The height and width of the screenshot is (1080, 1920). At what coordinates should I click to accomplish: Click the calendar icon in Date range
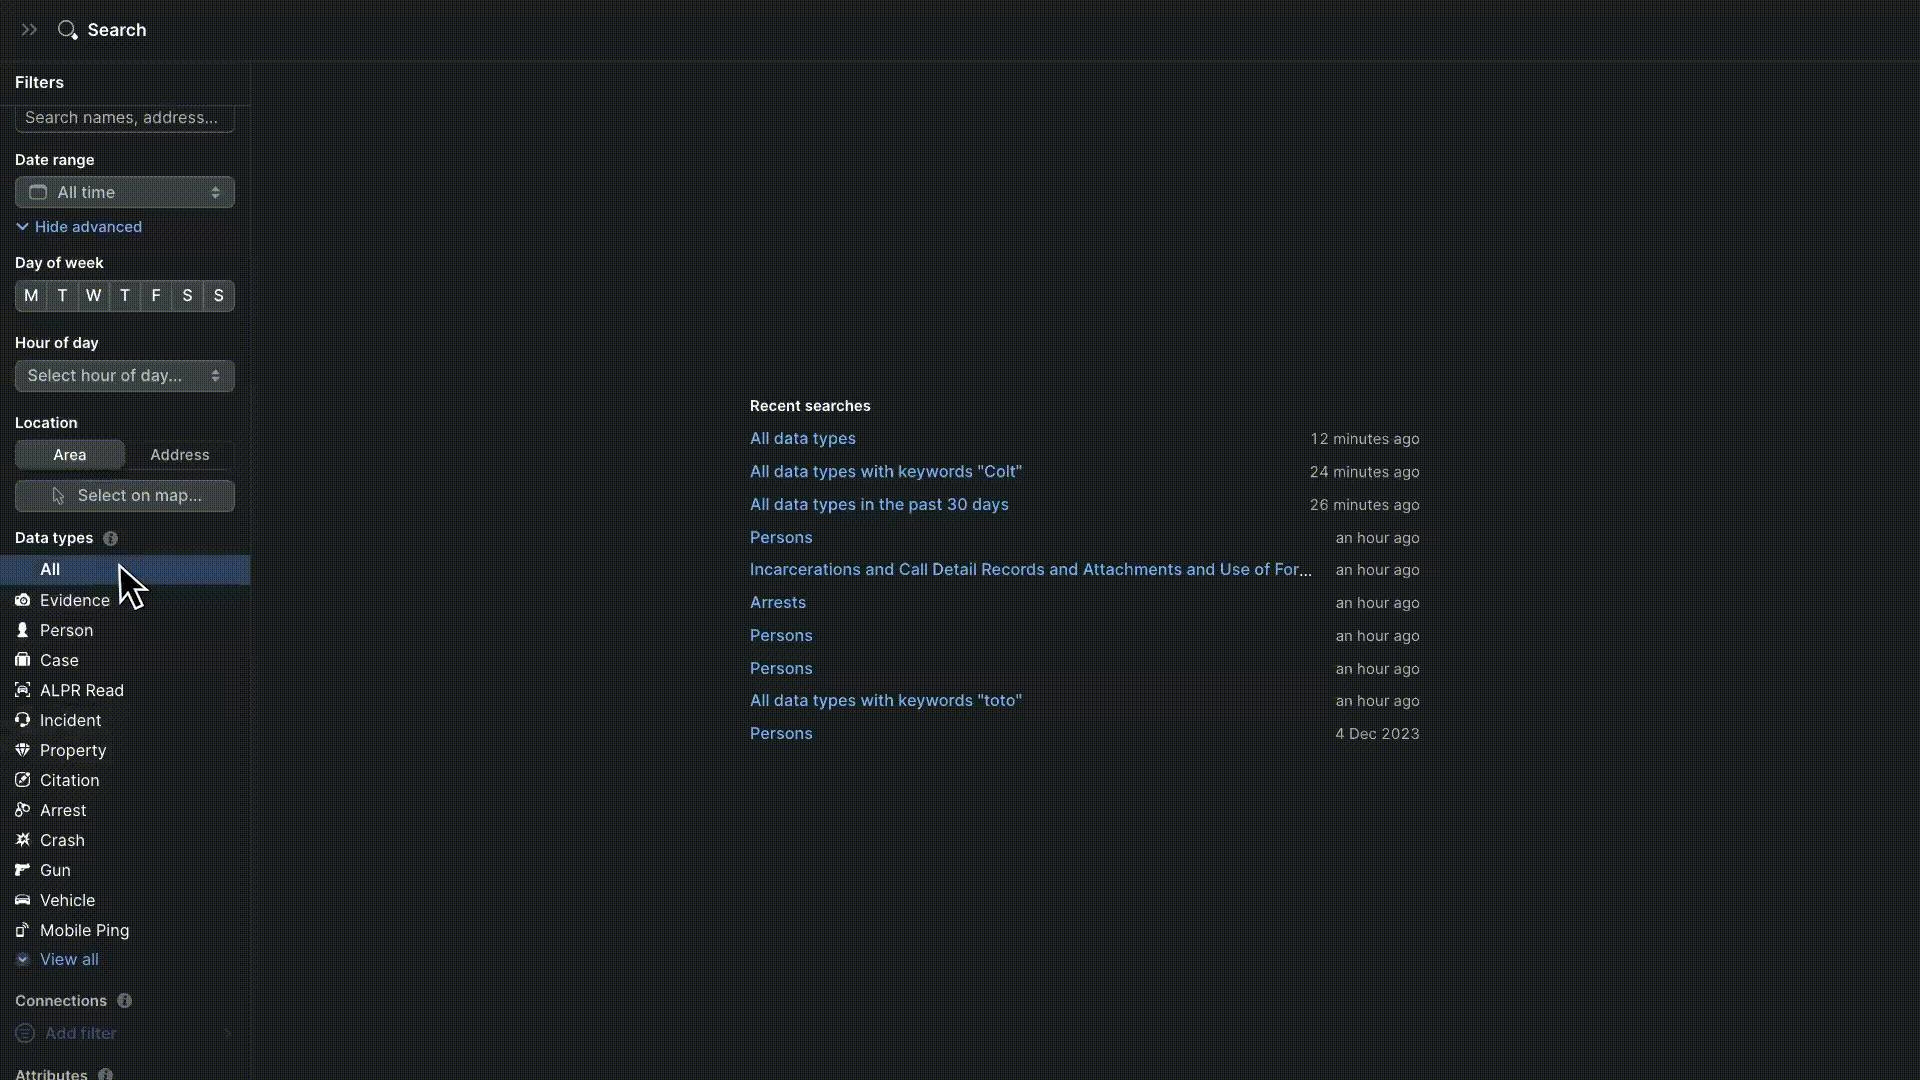[38, 192]
